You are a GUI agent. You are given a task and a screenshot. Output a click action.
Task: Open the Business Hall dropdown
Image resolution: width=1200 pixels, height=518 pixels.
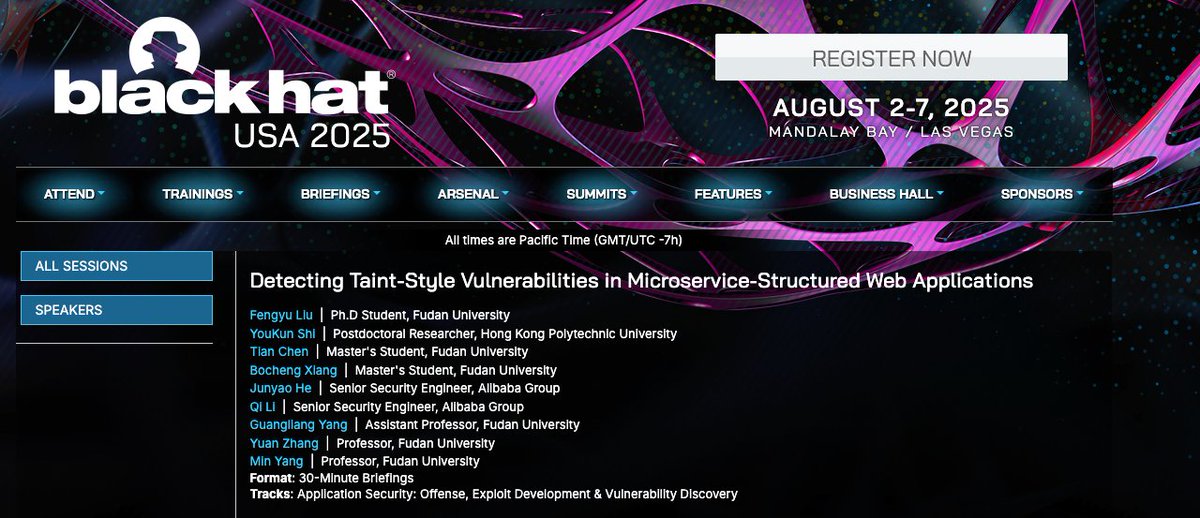(887, 194)
